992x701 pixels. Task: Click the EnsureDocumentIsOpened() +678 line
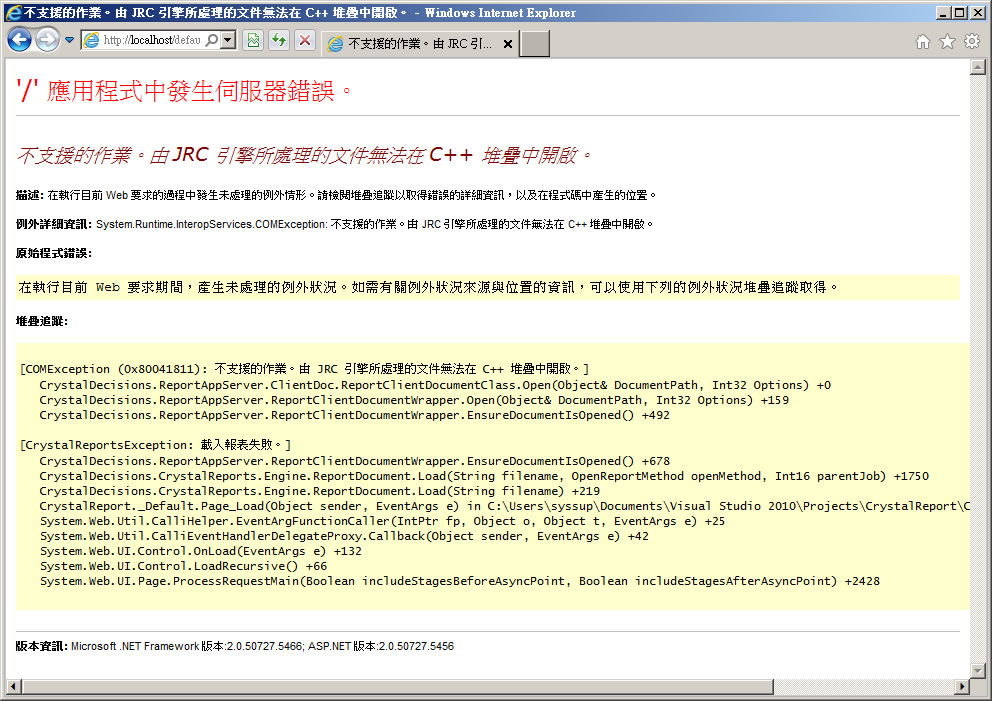[x=354, y=461]
